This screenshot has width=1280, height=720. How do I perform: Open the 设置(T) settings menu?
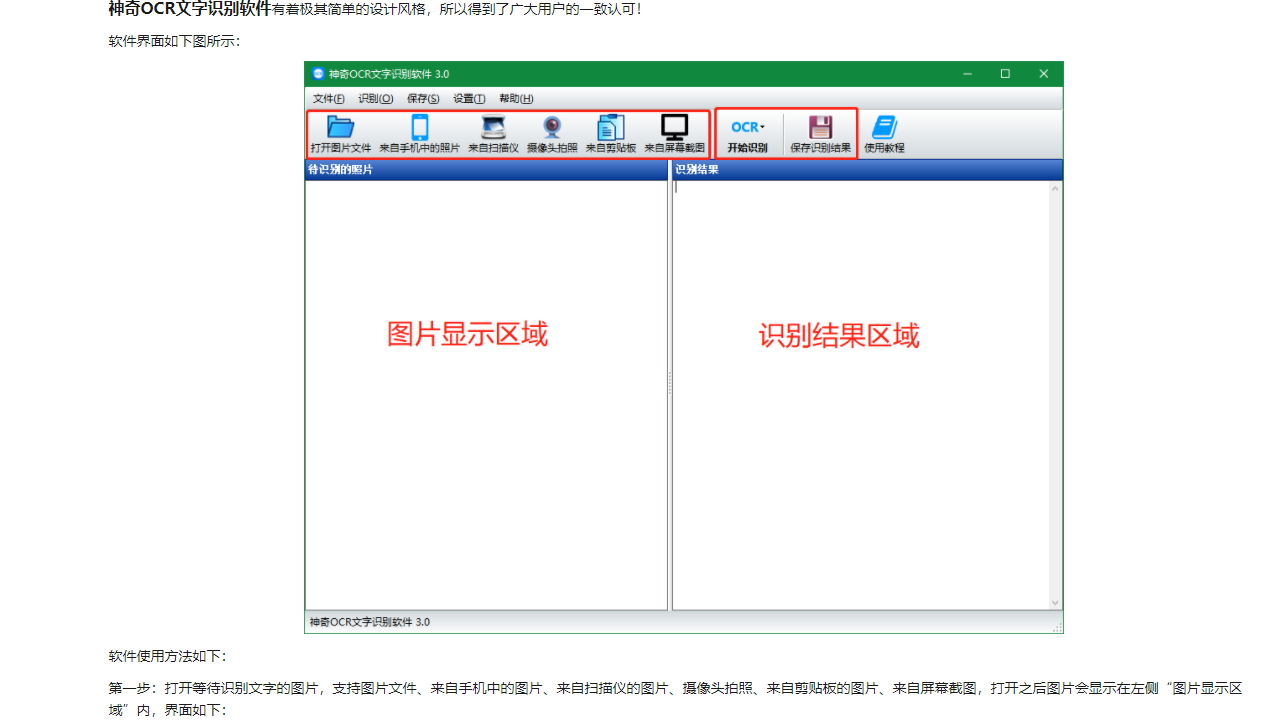coord(469,98)
